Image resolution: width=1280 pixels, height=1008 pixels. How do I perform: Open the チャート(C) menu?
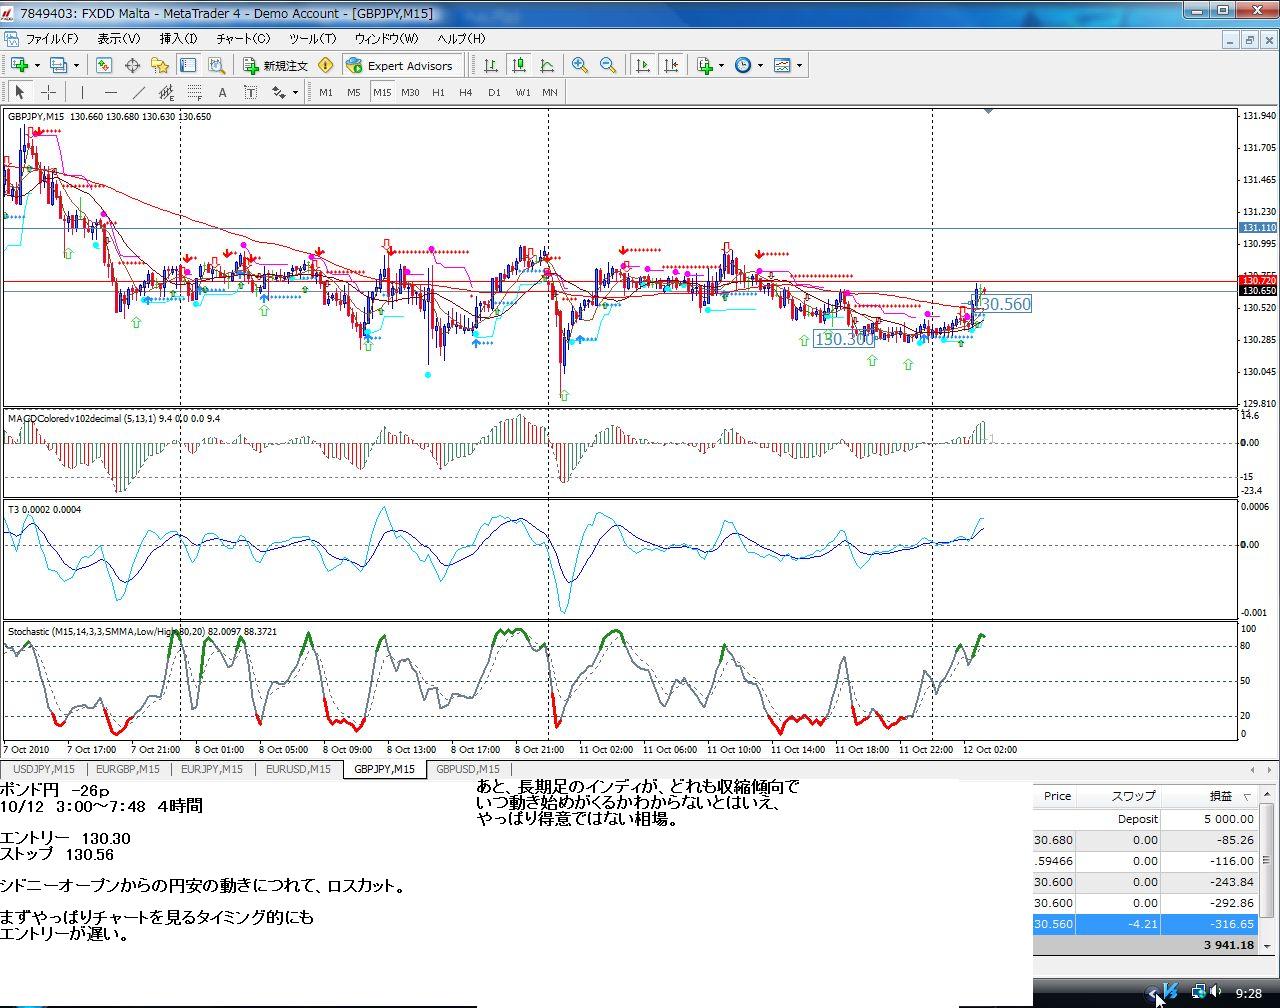pos(243,39)
